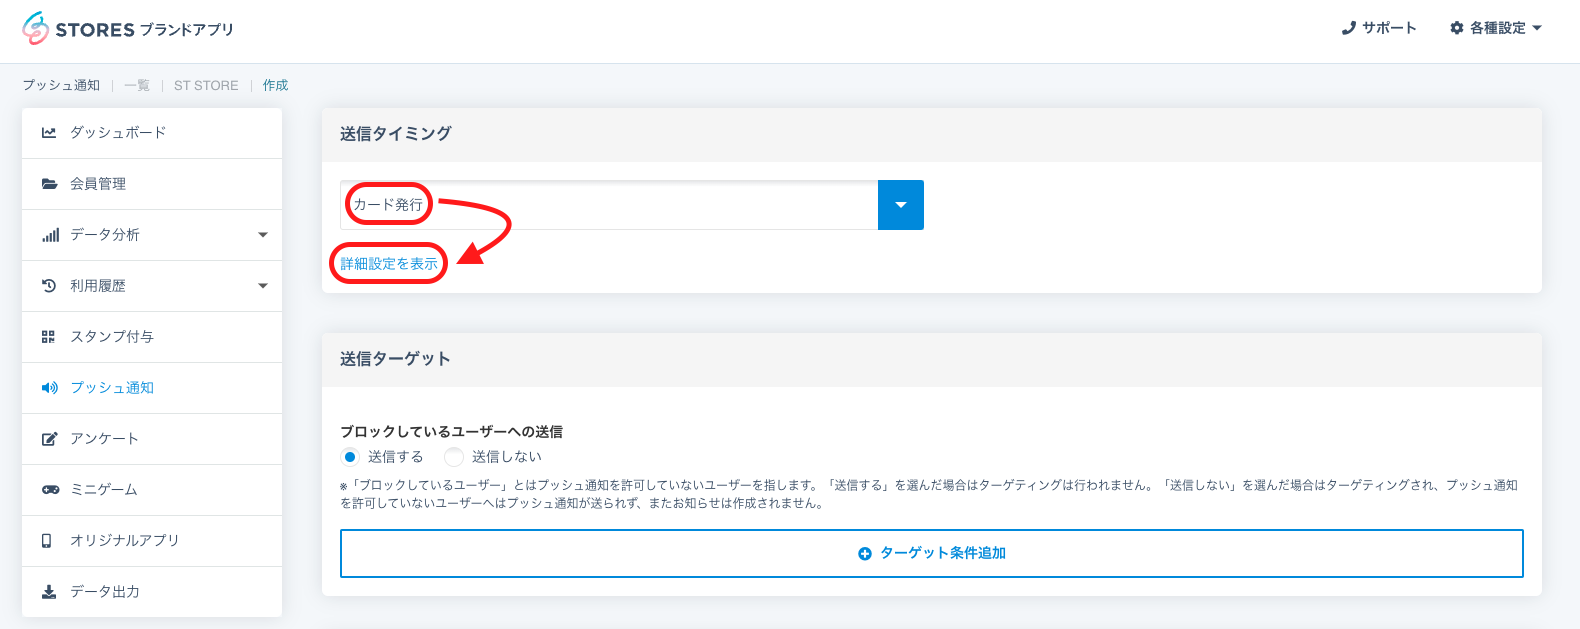The width and height of the screenshot is (1580, 629).
Task: Go to the 一覧 breadcrumb link
Action: [137, 86]
